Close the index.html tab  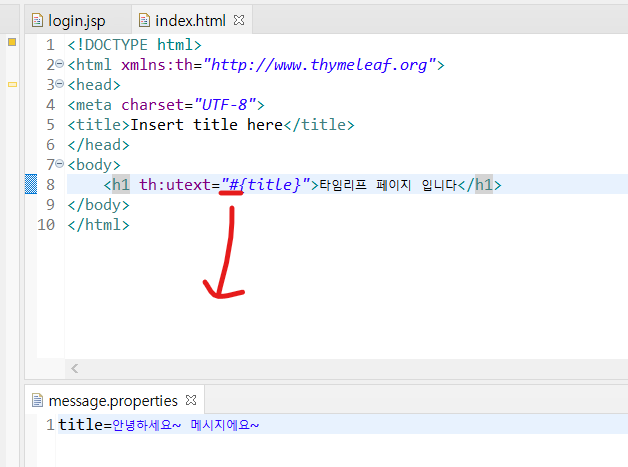[x=239, y=20]
